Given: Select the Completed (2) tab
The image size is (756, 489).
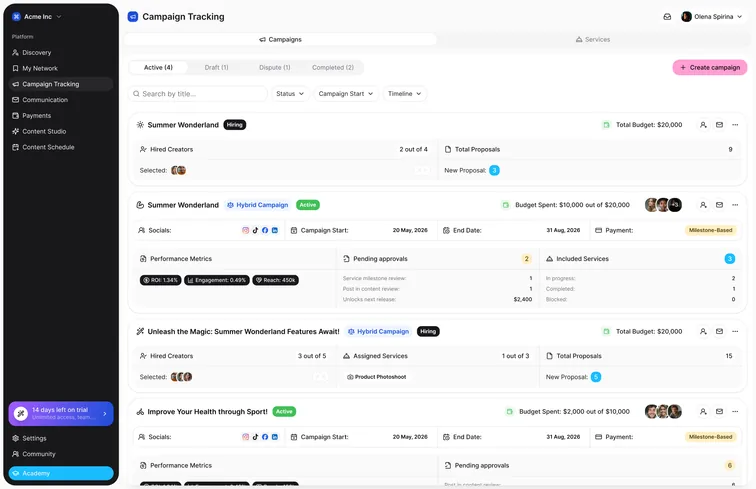Looking at the screenshot, I should tap(333, 68).
